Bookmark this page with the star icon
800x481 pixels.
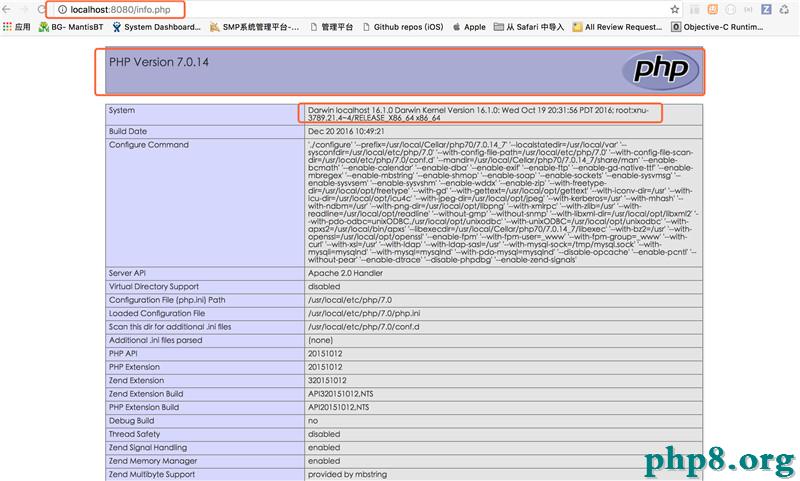[x=674, y=9]
